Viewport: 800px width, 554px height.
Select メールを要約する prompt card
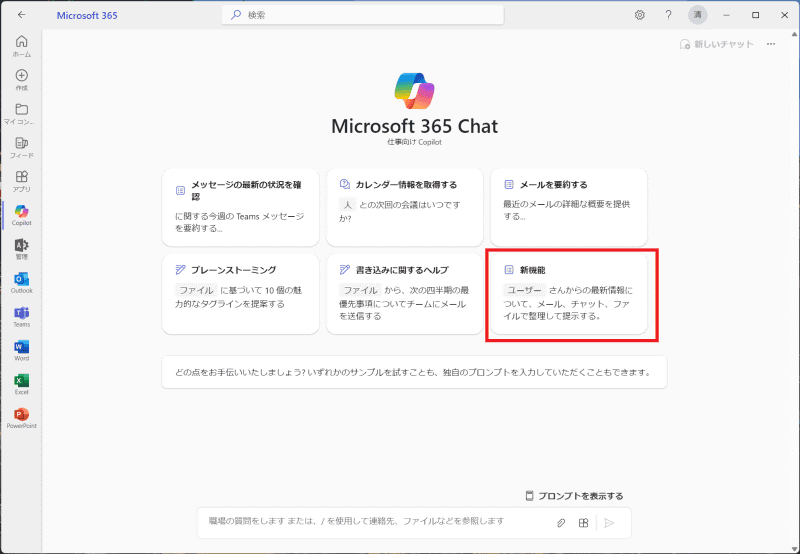(x=569, y=208)
